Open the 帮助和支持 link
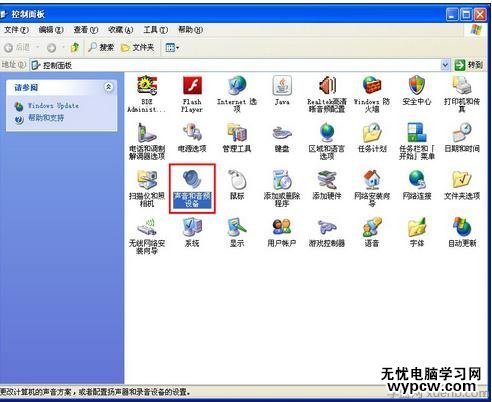The height and width of the screenshot is (402, 492). coord(46,118)
